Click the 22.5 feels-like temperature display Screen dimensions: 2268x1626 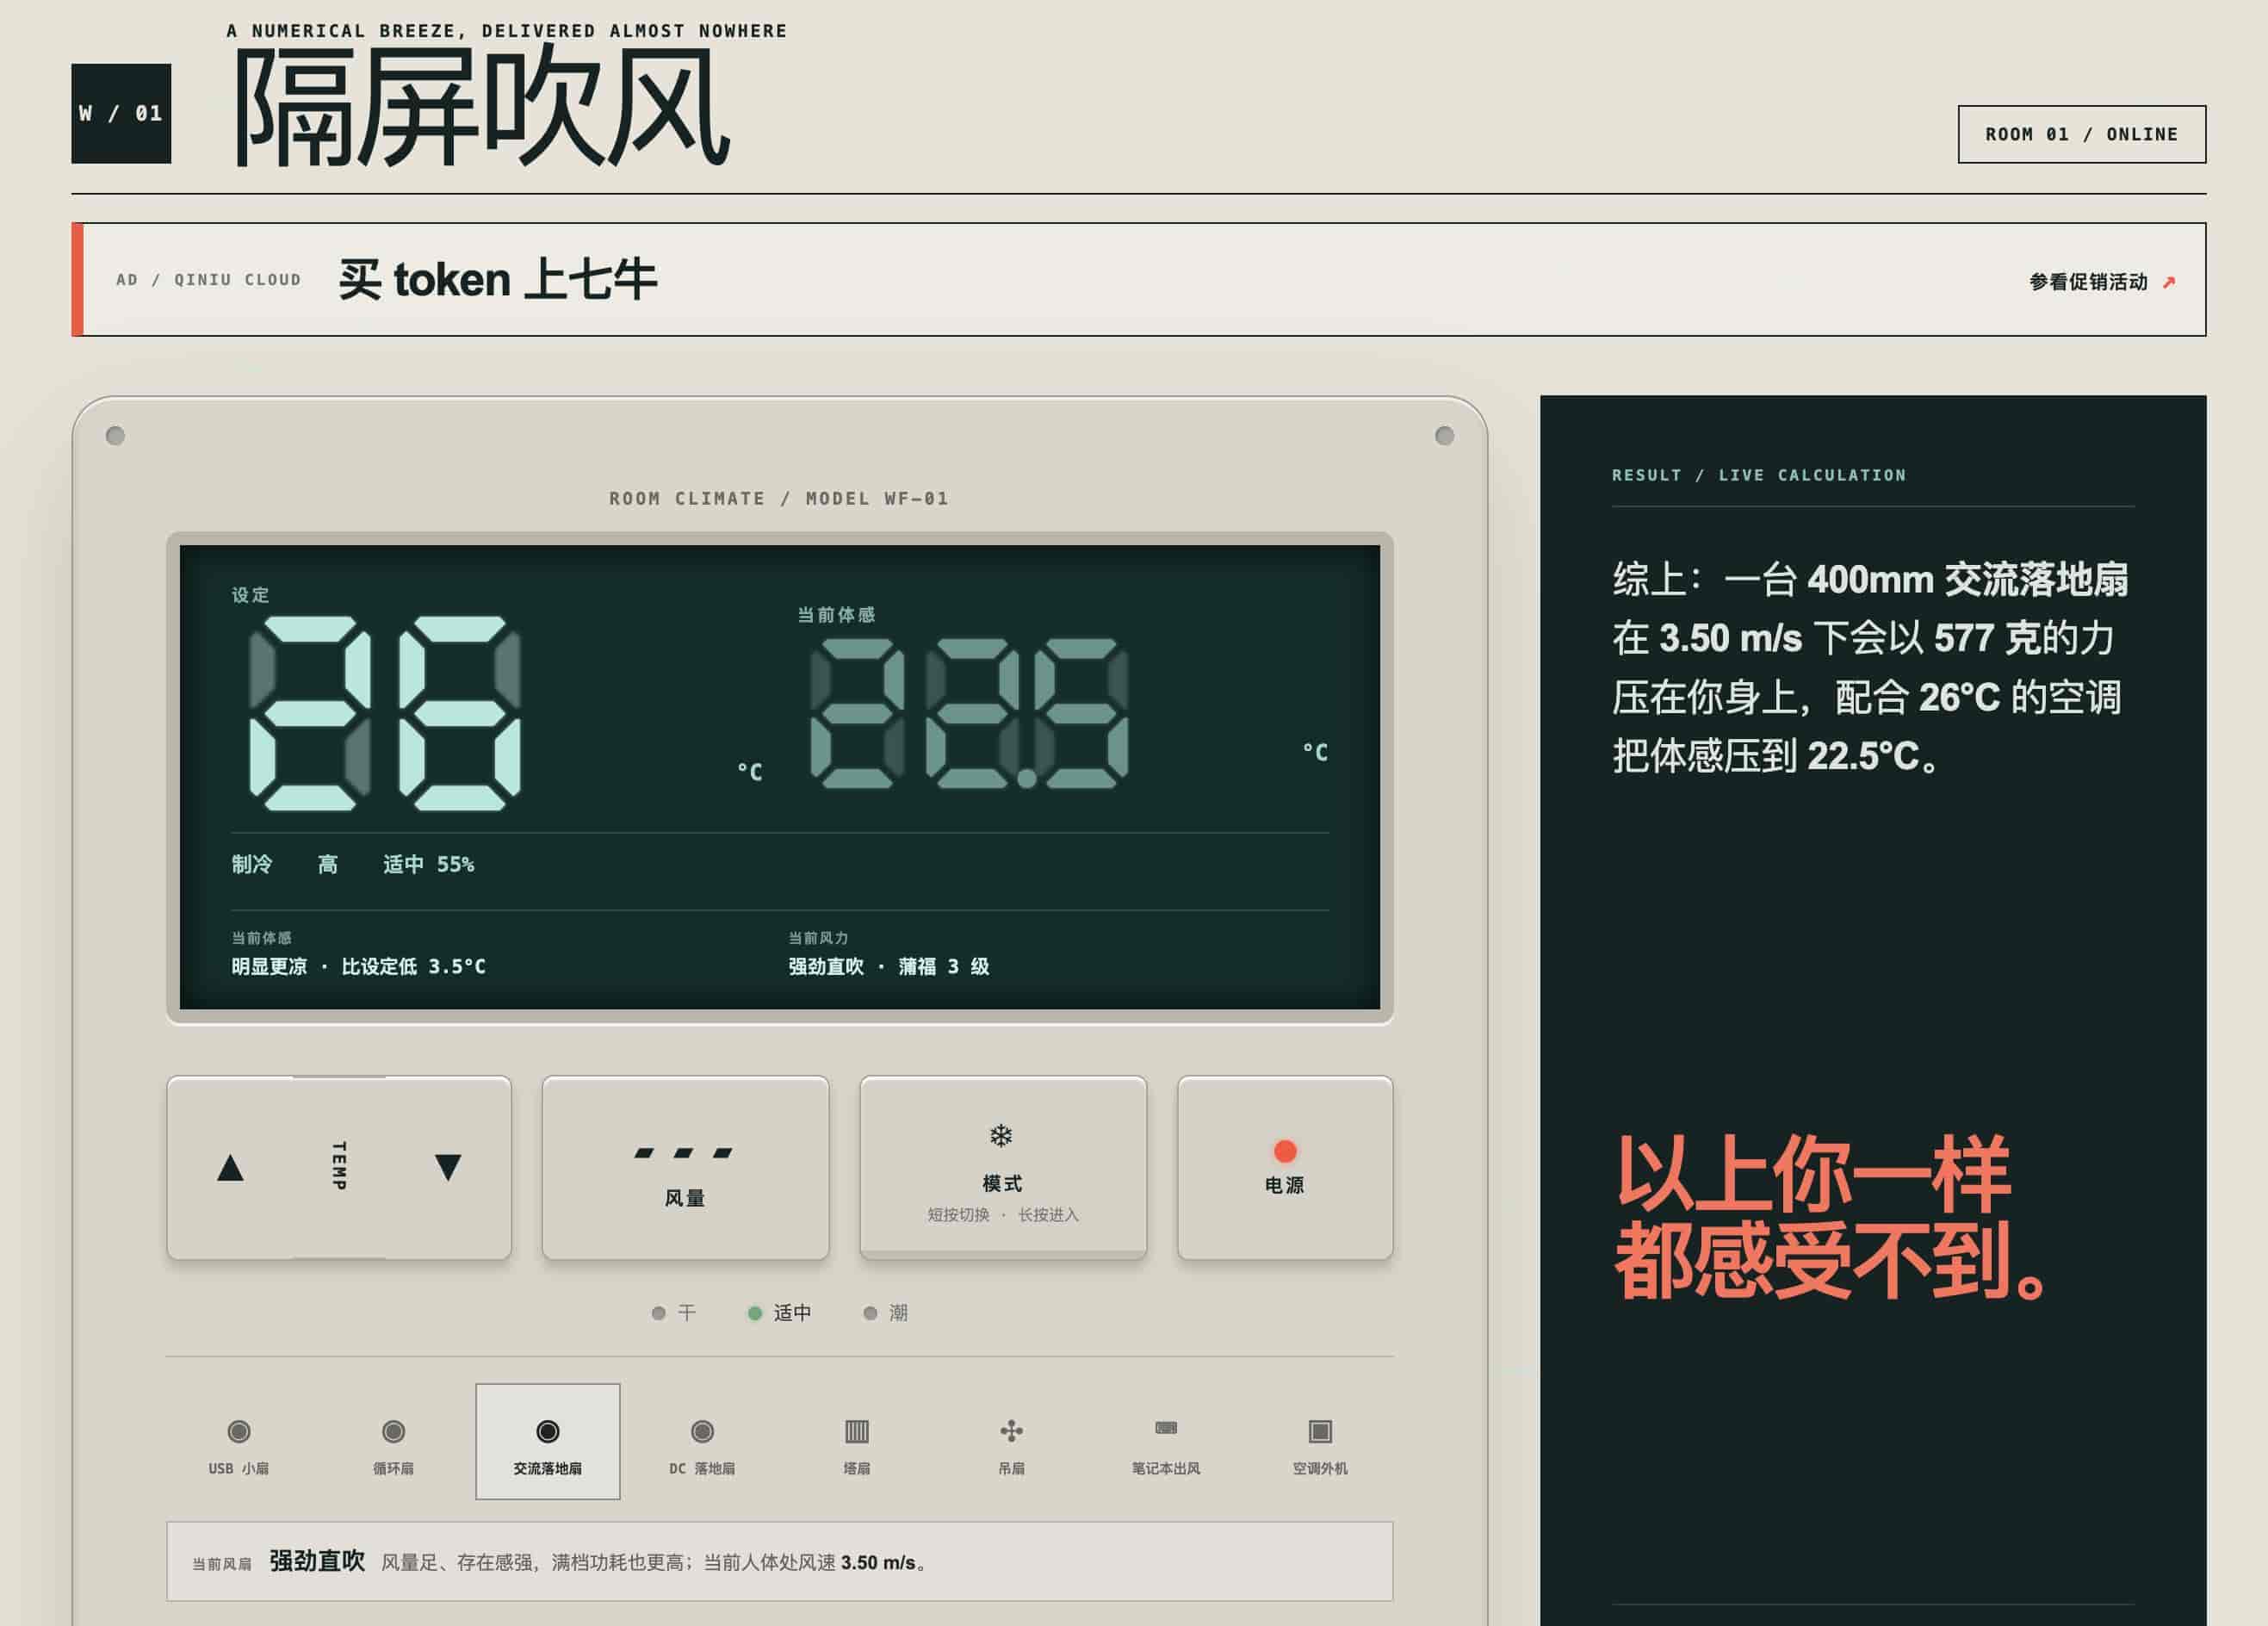tap(969, 713)
